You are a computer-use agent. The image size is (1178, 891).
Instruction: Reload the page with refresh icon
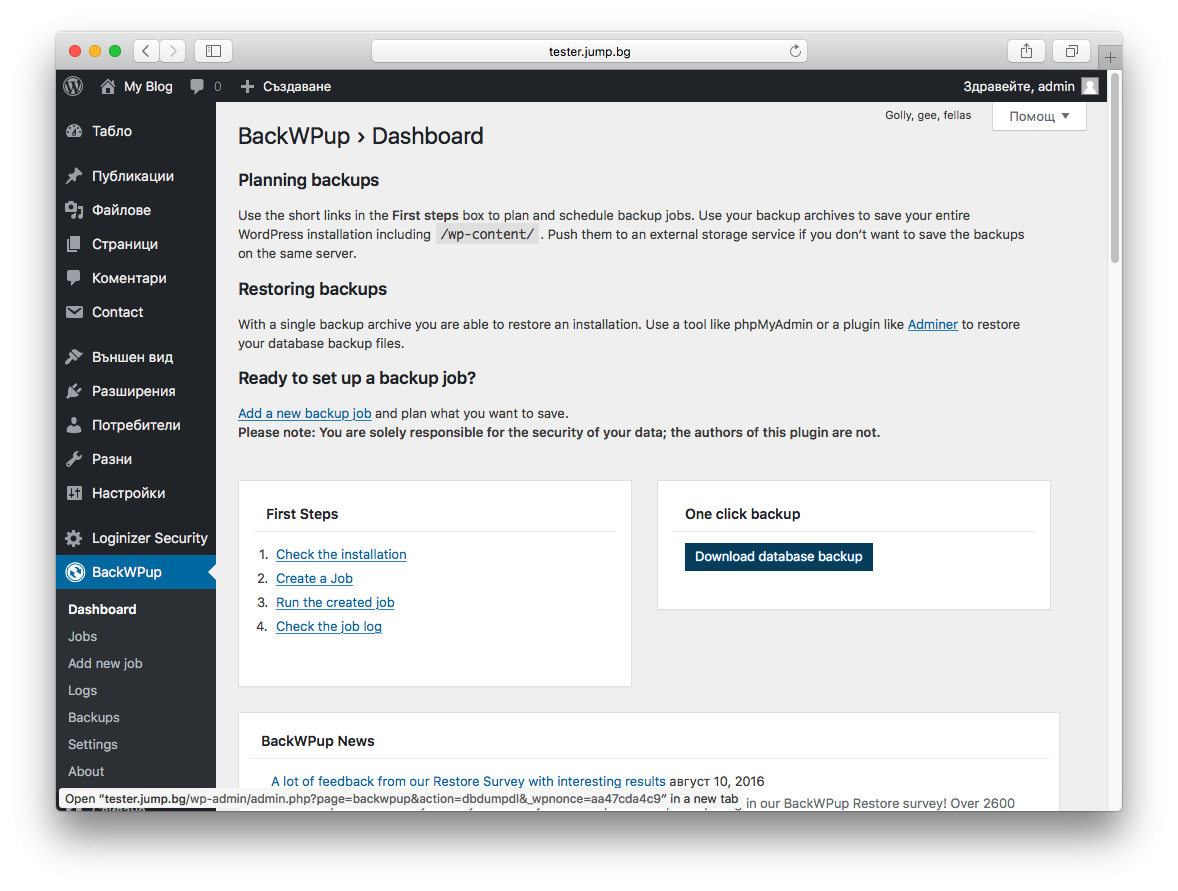pyautogui.click(x=795, y=51)
